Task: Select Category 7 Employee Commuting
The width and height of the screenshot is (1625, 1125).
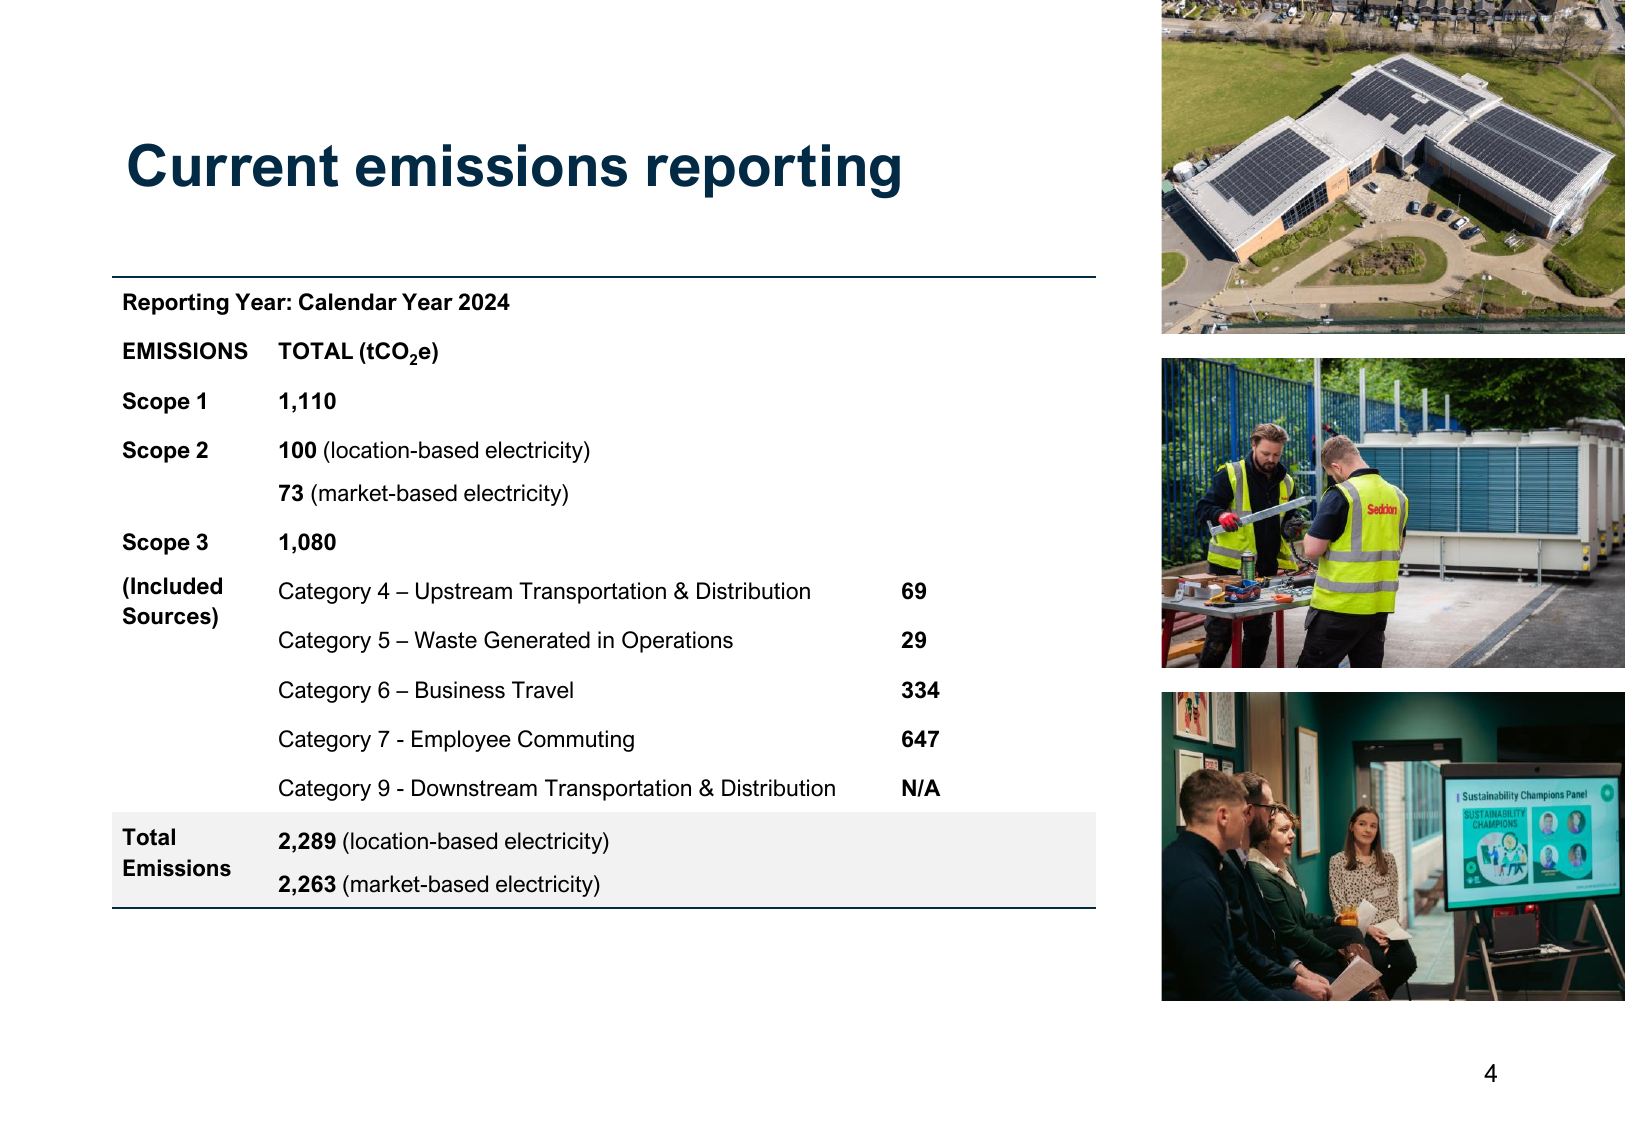Action: coord(456,739)
